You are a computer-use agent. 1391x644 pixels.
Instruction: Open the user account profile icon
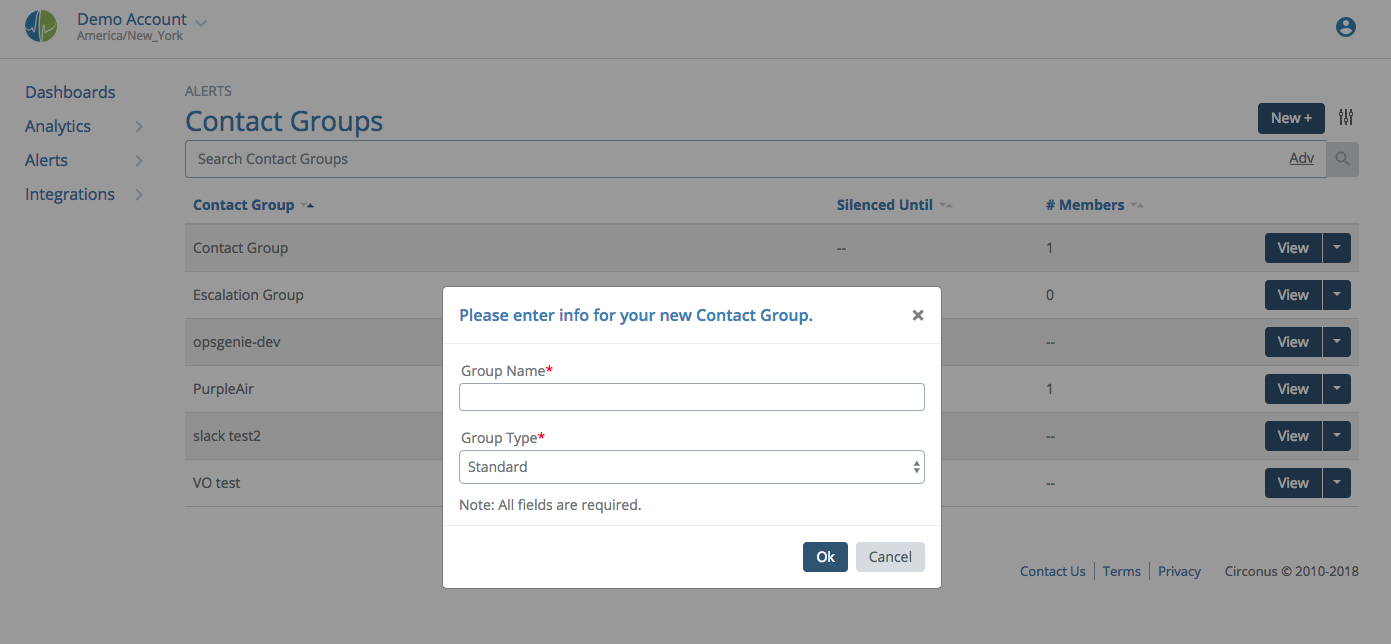(1345, 27)
